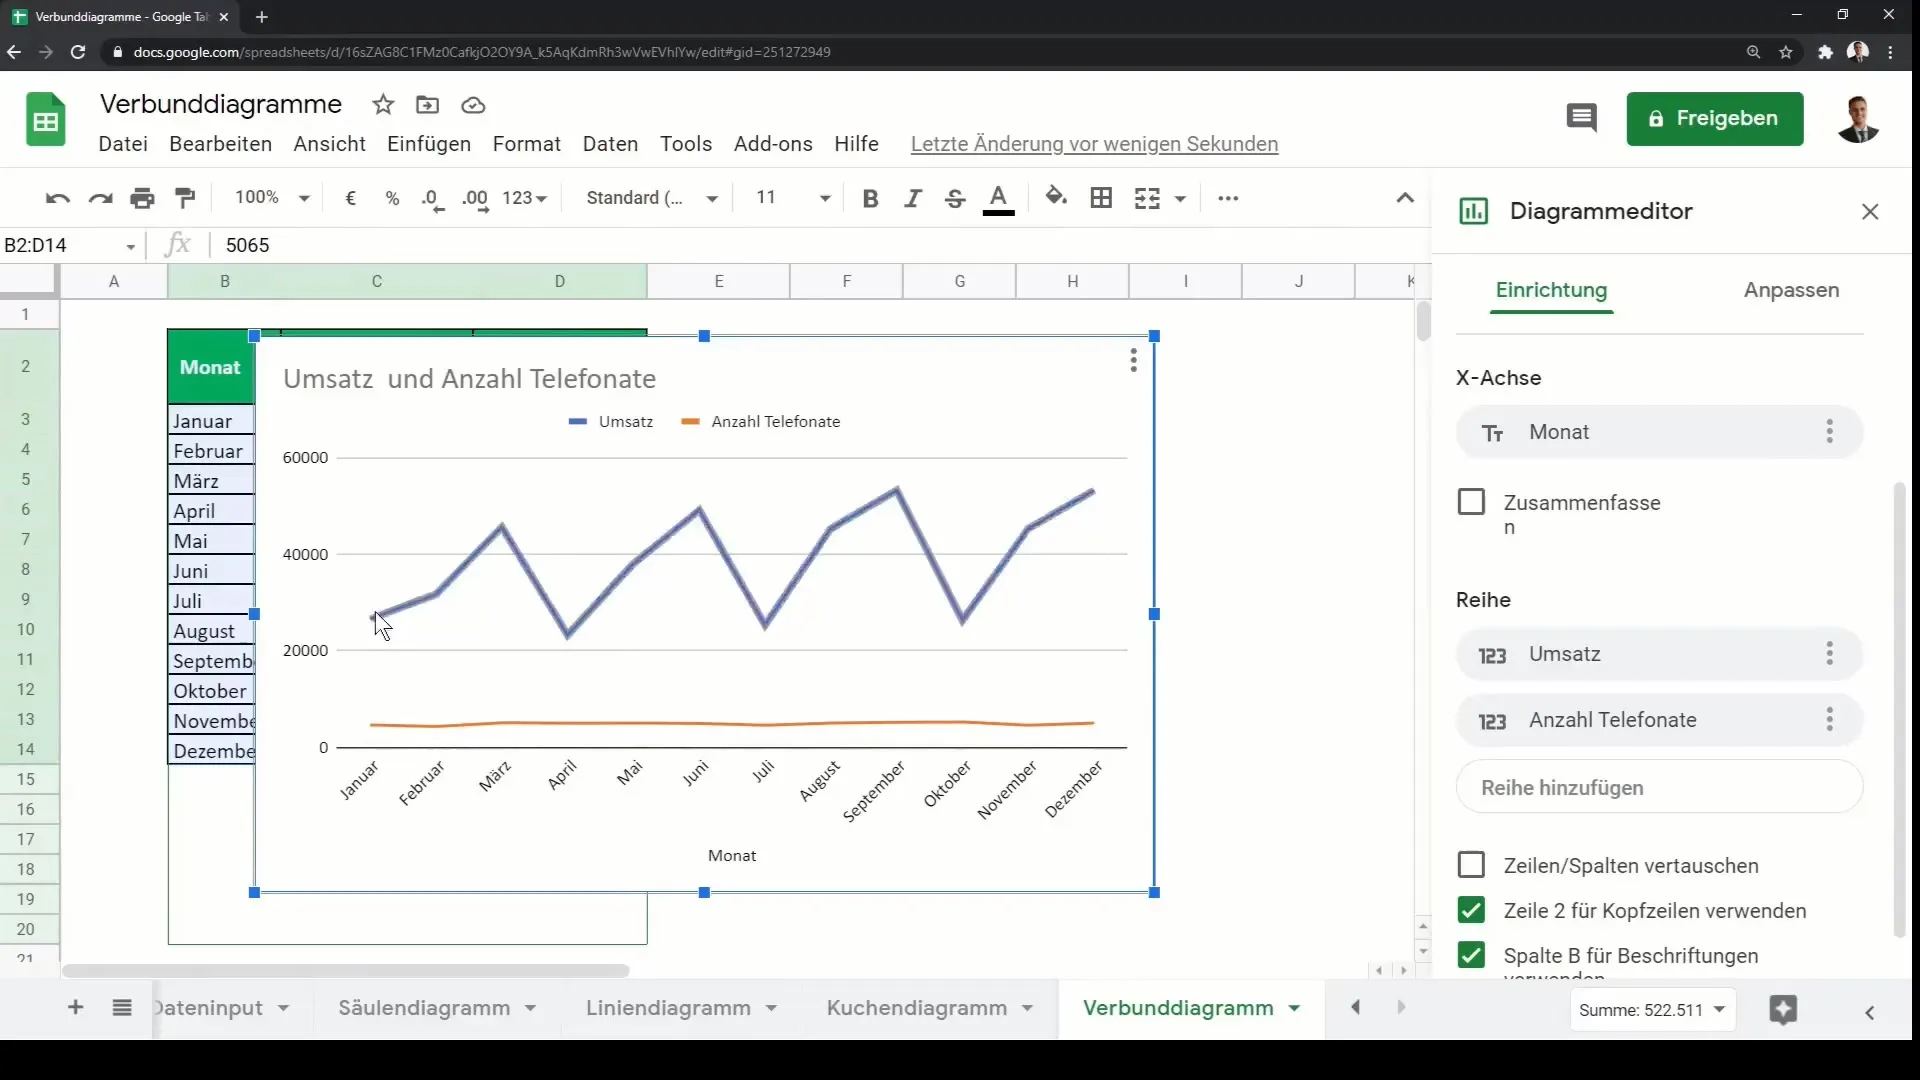Add a new sheet with plus

click(x=76, y=1008)
